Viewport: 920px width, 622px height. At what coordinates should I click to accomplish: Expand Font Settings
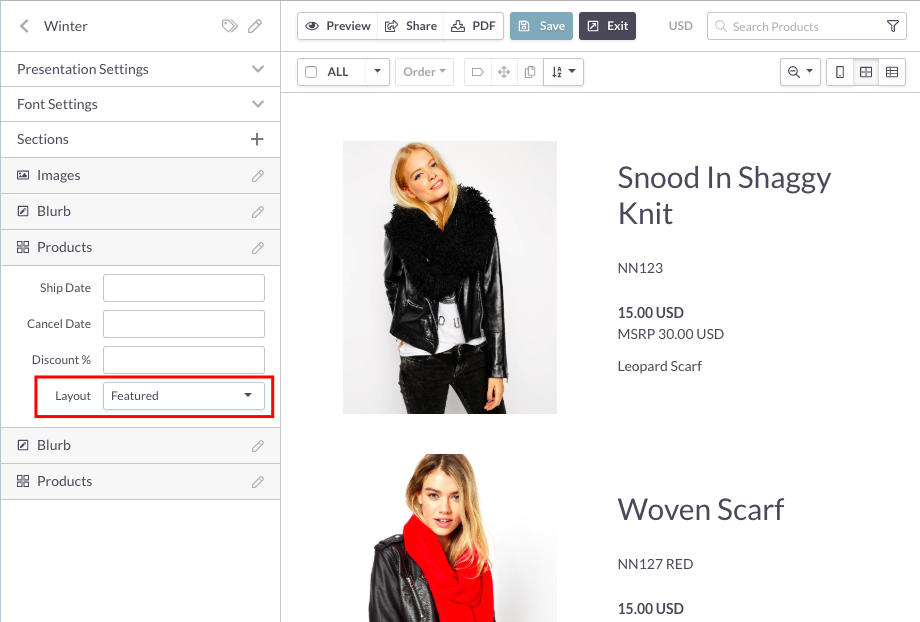pos(140,104)
